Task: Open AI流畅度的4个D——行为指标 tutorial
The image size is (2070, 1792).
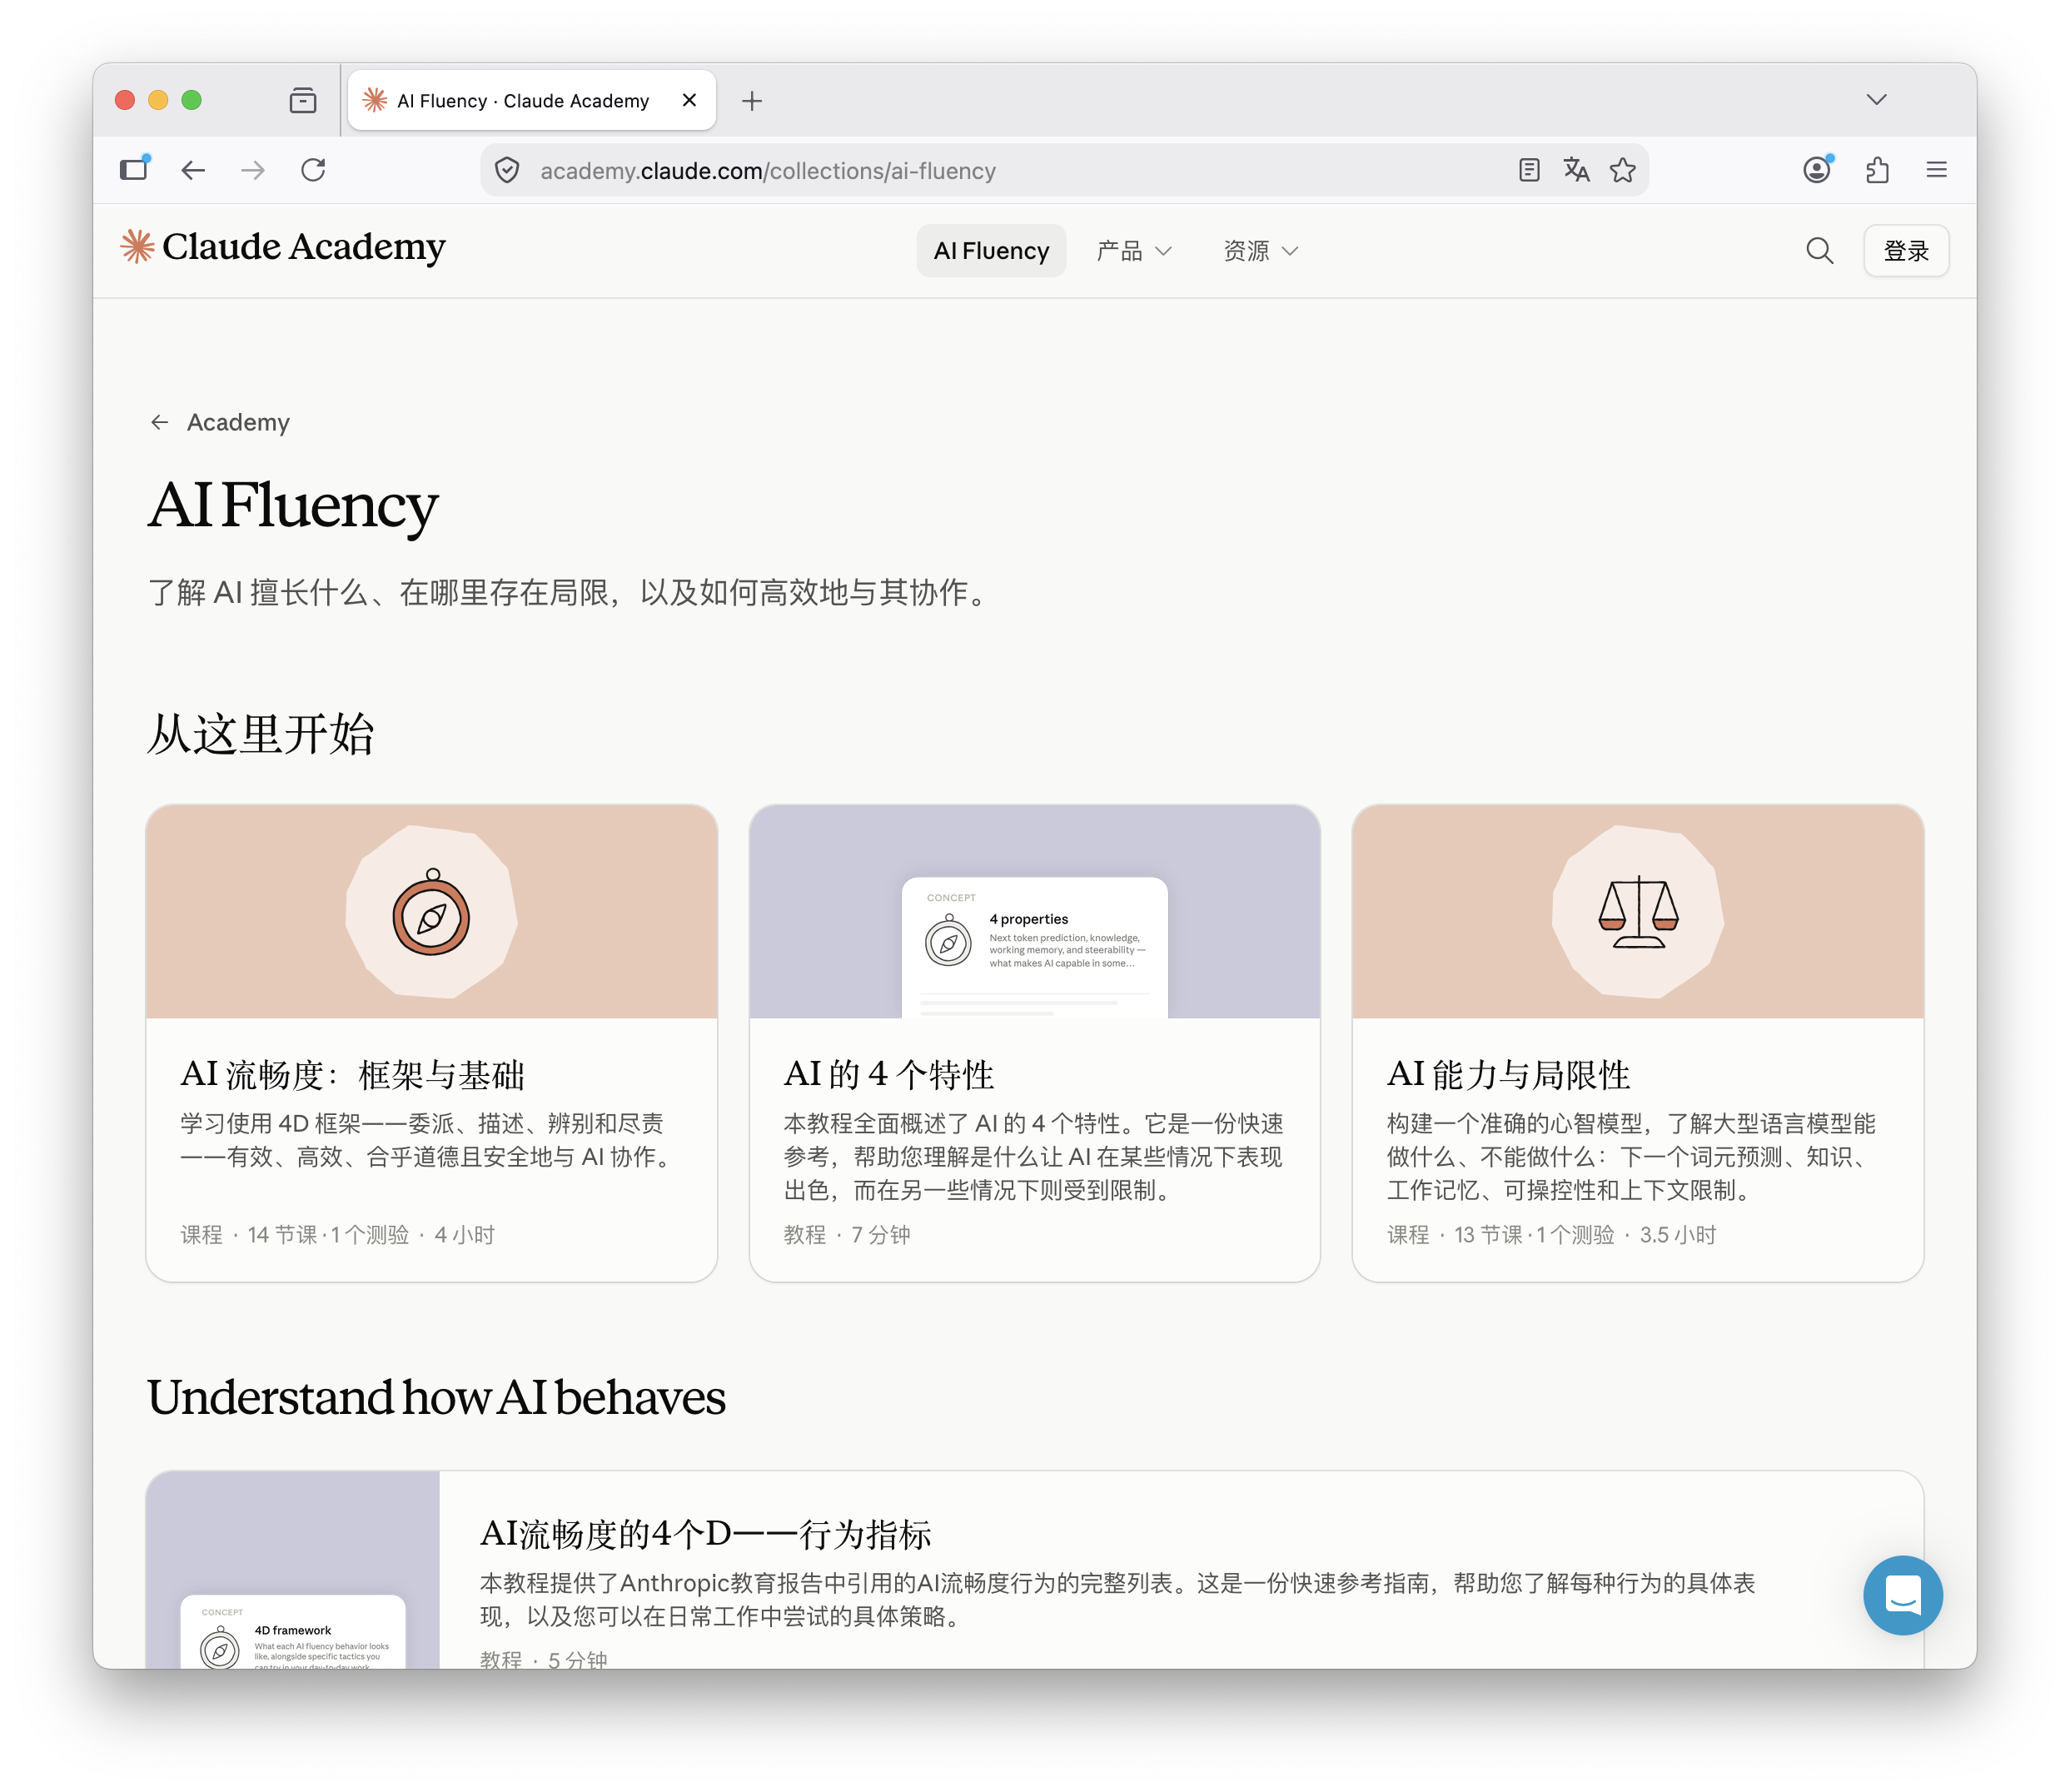Action: (x=705, y=1534)
